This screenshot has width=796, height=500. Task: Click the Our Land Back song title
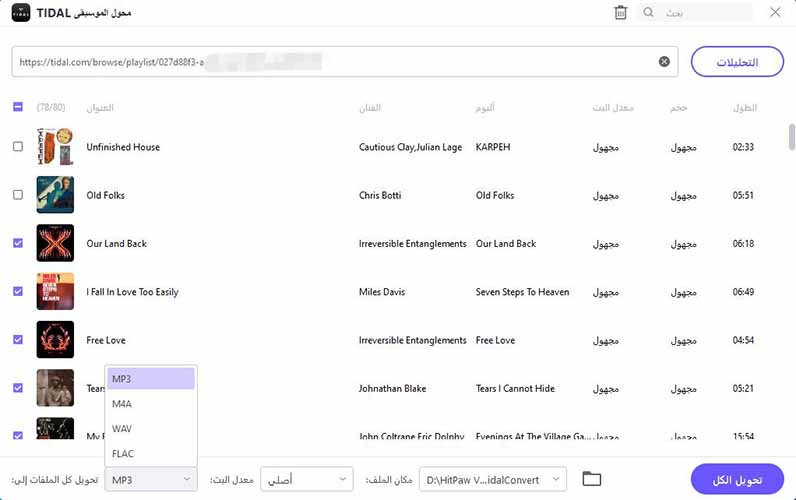pos(116,243)
